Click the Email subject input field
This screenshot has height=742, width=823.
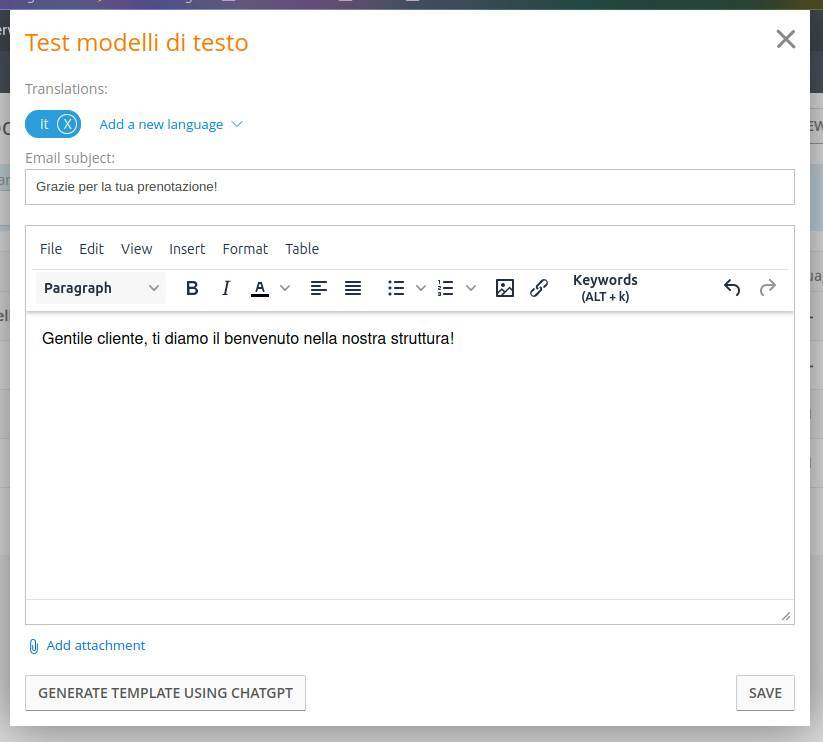coord(410,187)
